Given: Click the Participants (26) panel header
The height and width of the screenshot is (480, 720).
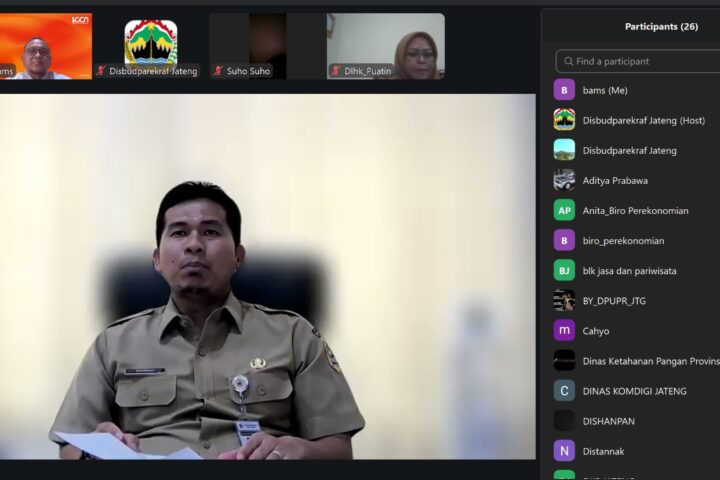Looking at the screenshot, I should click(661, 27).
